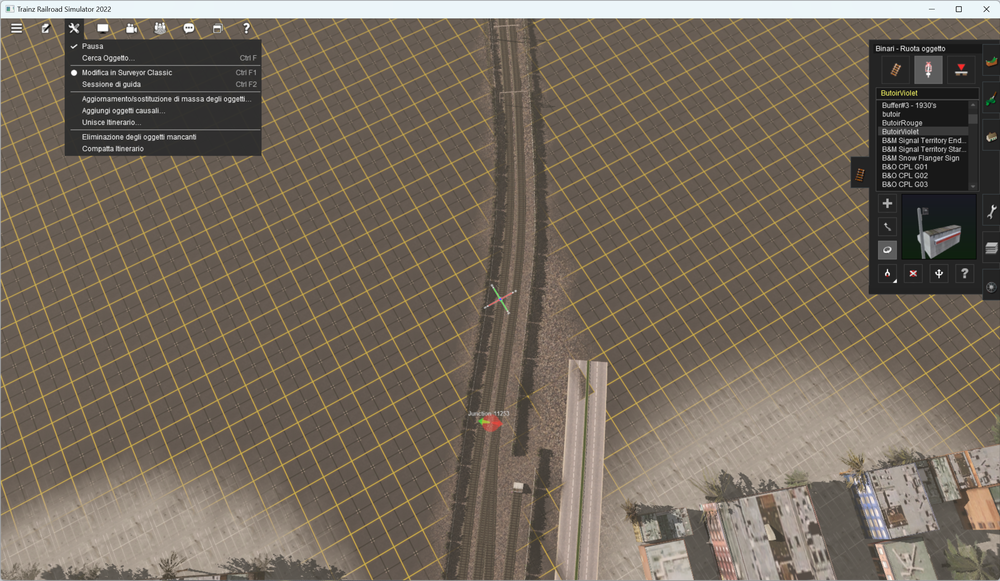
Task: Select butoir in object list
Action: click(923, 114)
